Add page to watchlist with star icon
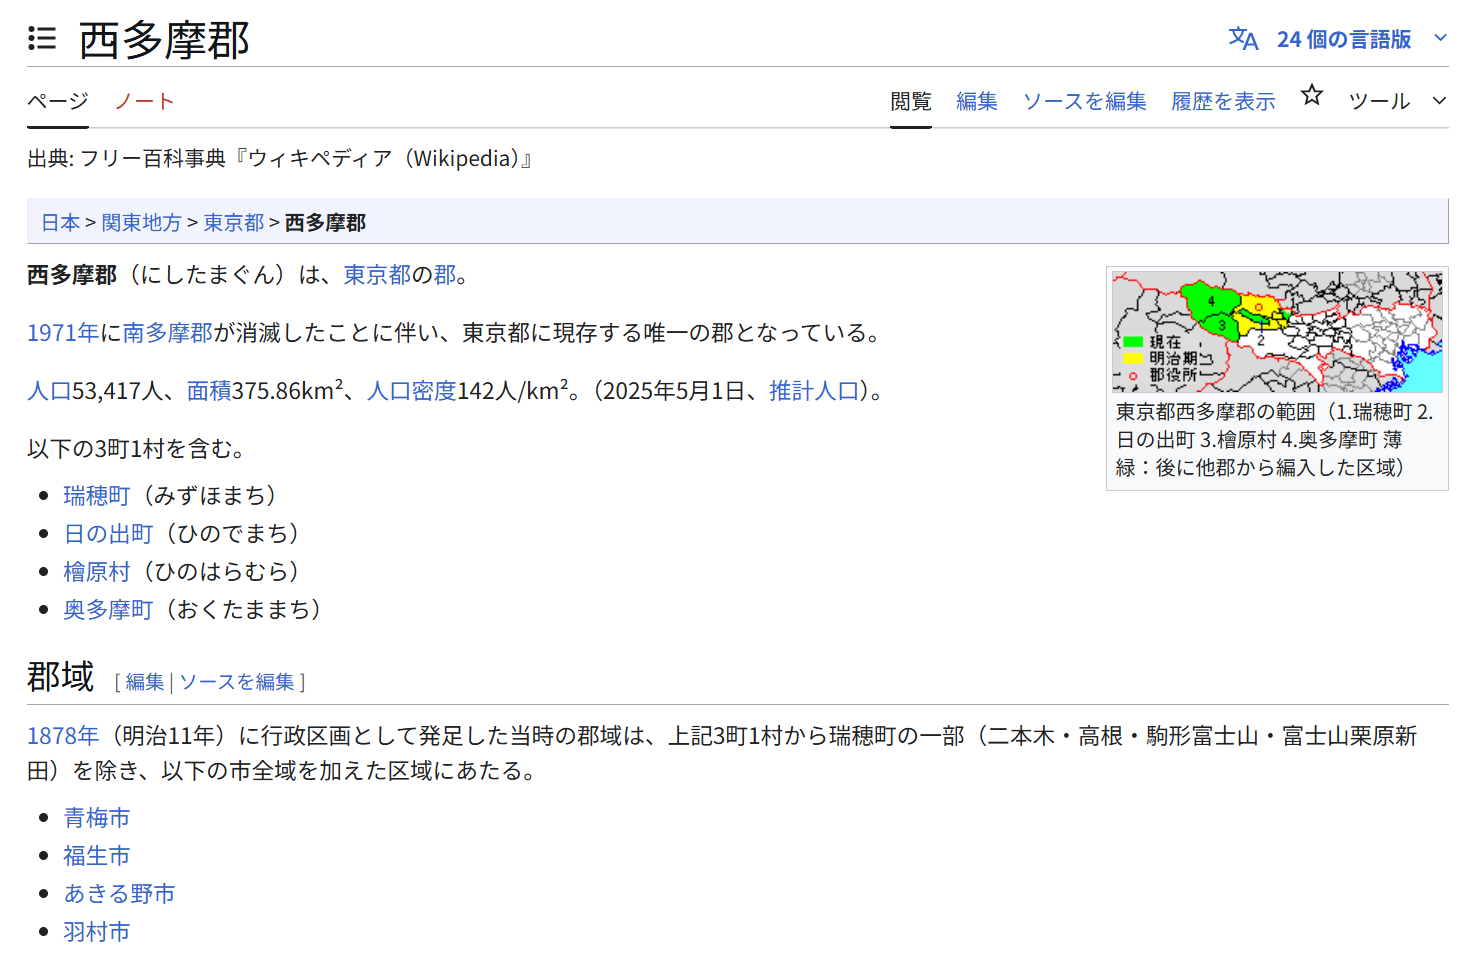This screenshot has height=960, width=1465. 1312,95
